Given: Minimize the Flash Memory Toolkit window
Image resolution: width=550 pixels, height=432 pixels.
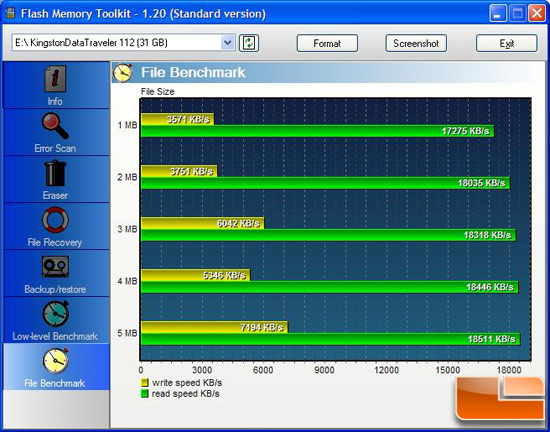Looking at the screenshot, I should tap(498, 14).
